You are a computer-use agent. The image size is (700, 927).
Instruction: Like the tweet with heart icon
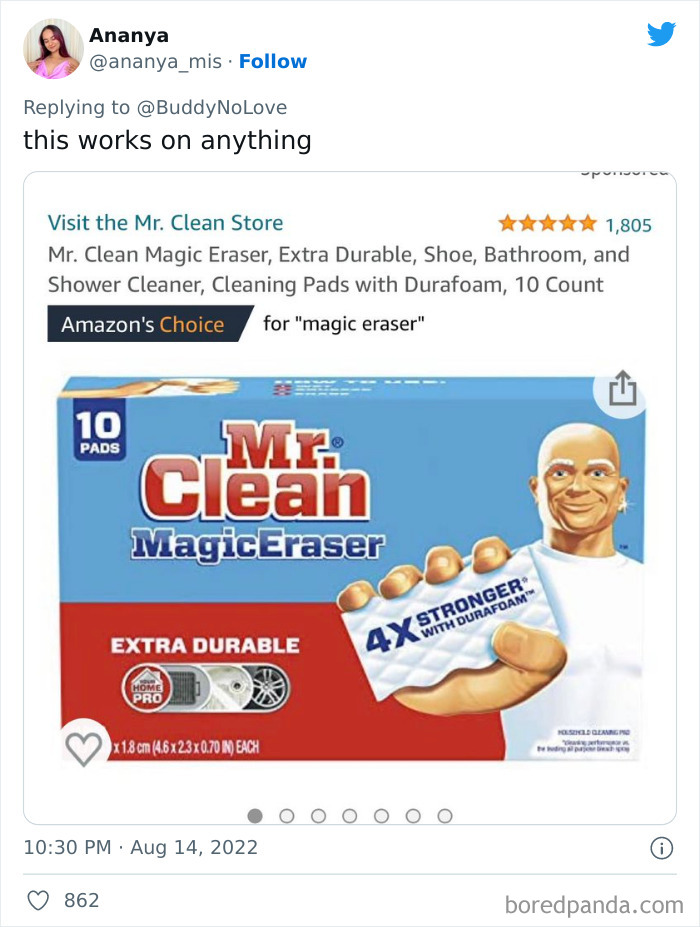coord(38,900)
